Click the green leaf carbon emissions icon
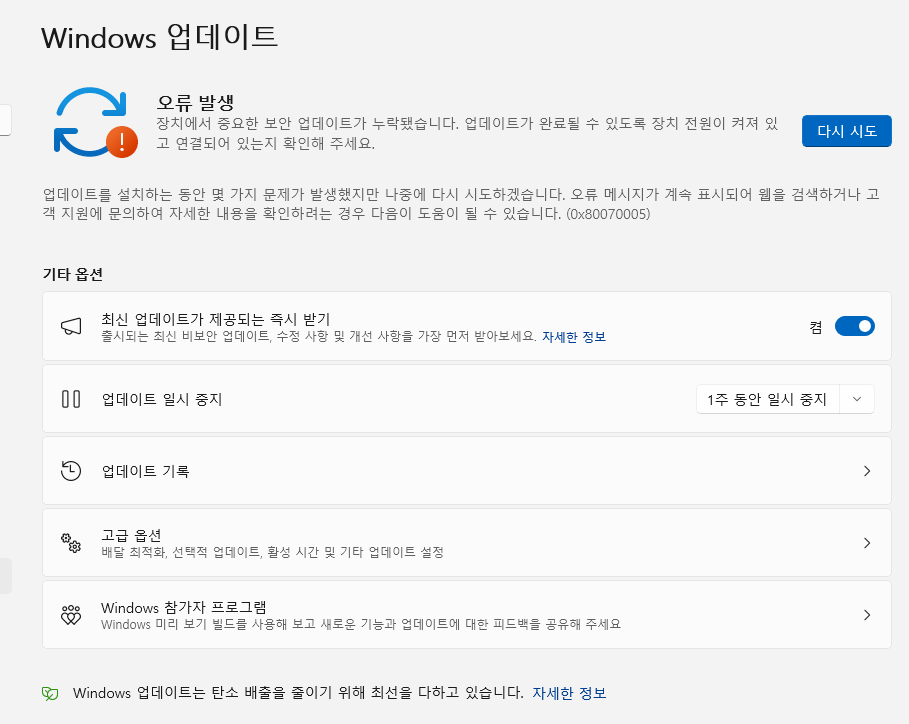Screen dimensions: 909x724 tap(50, 693)
